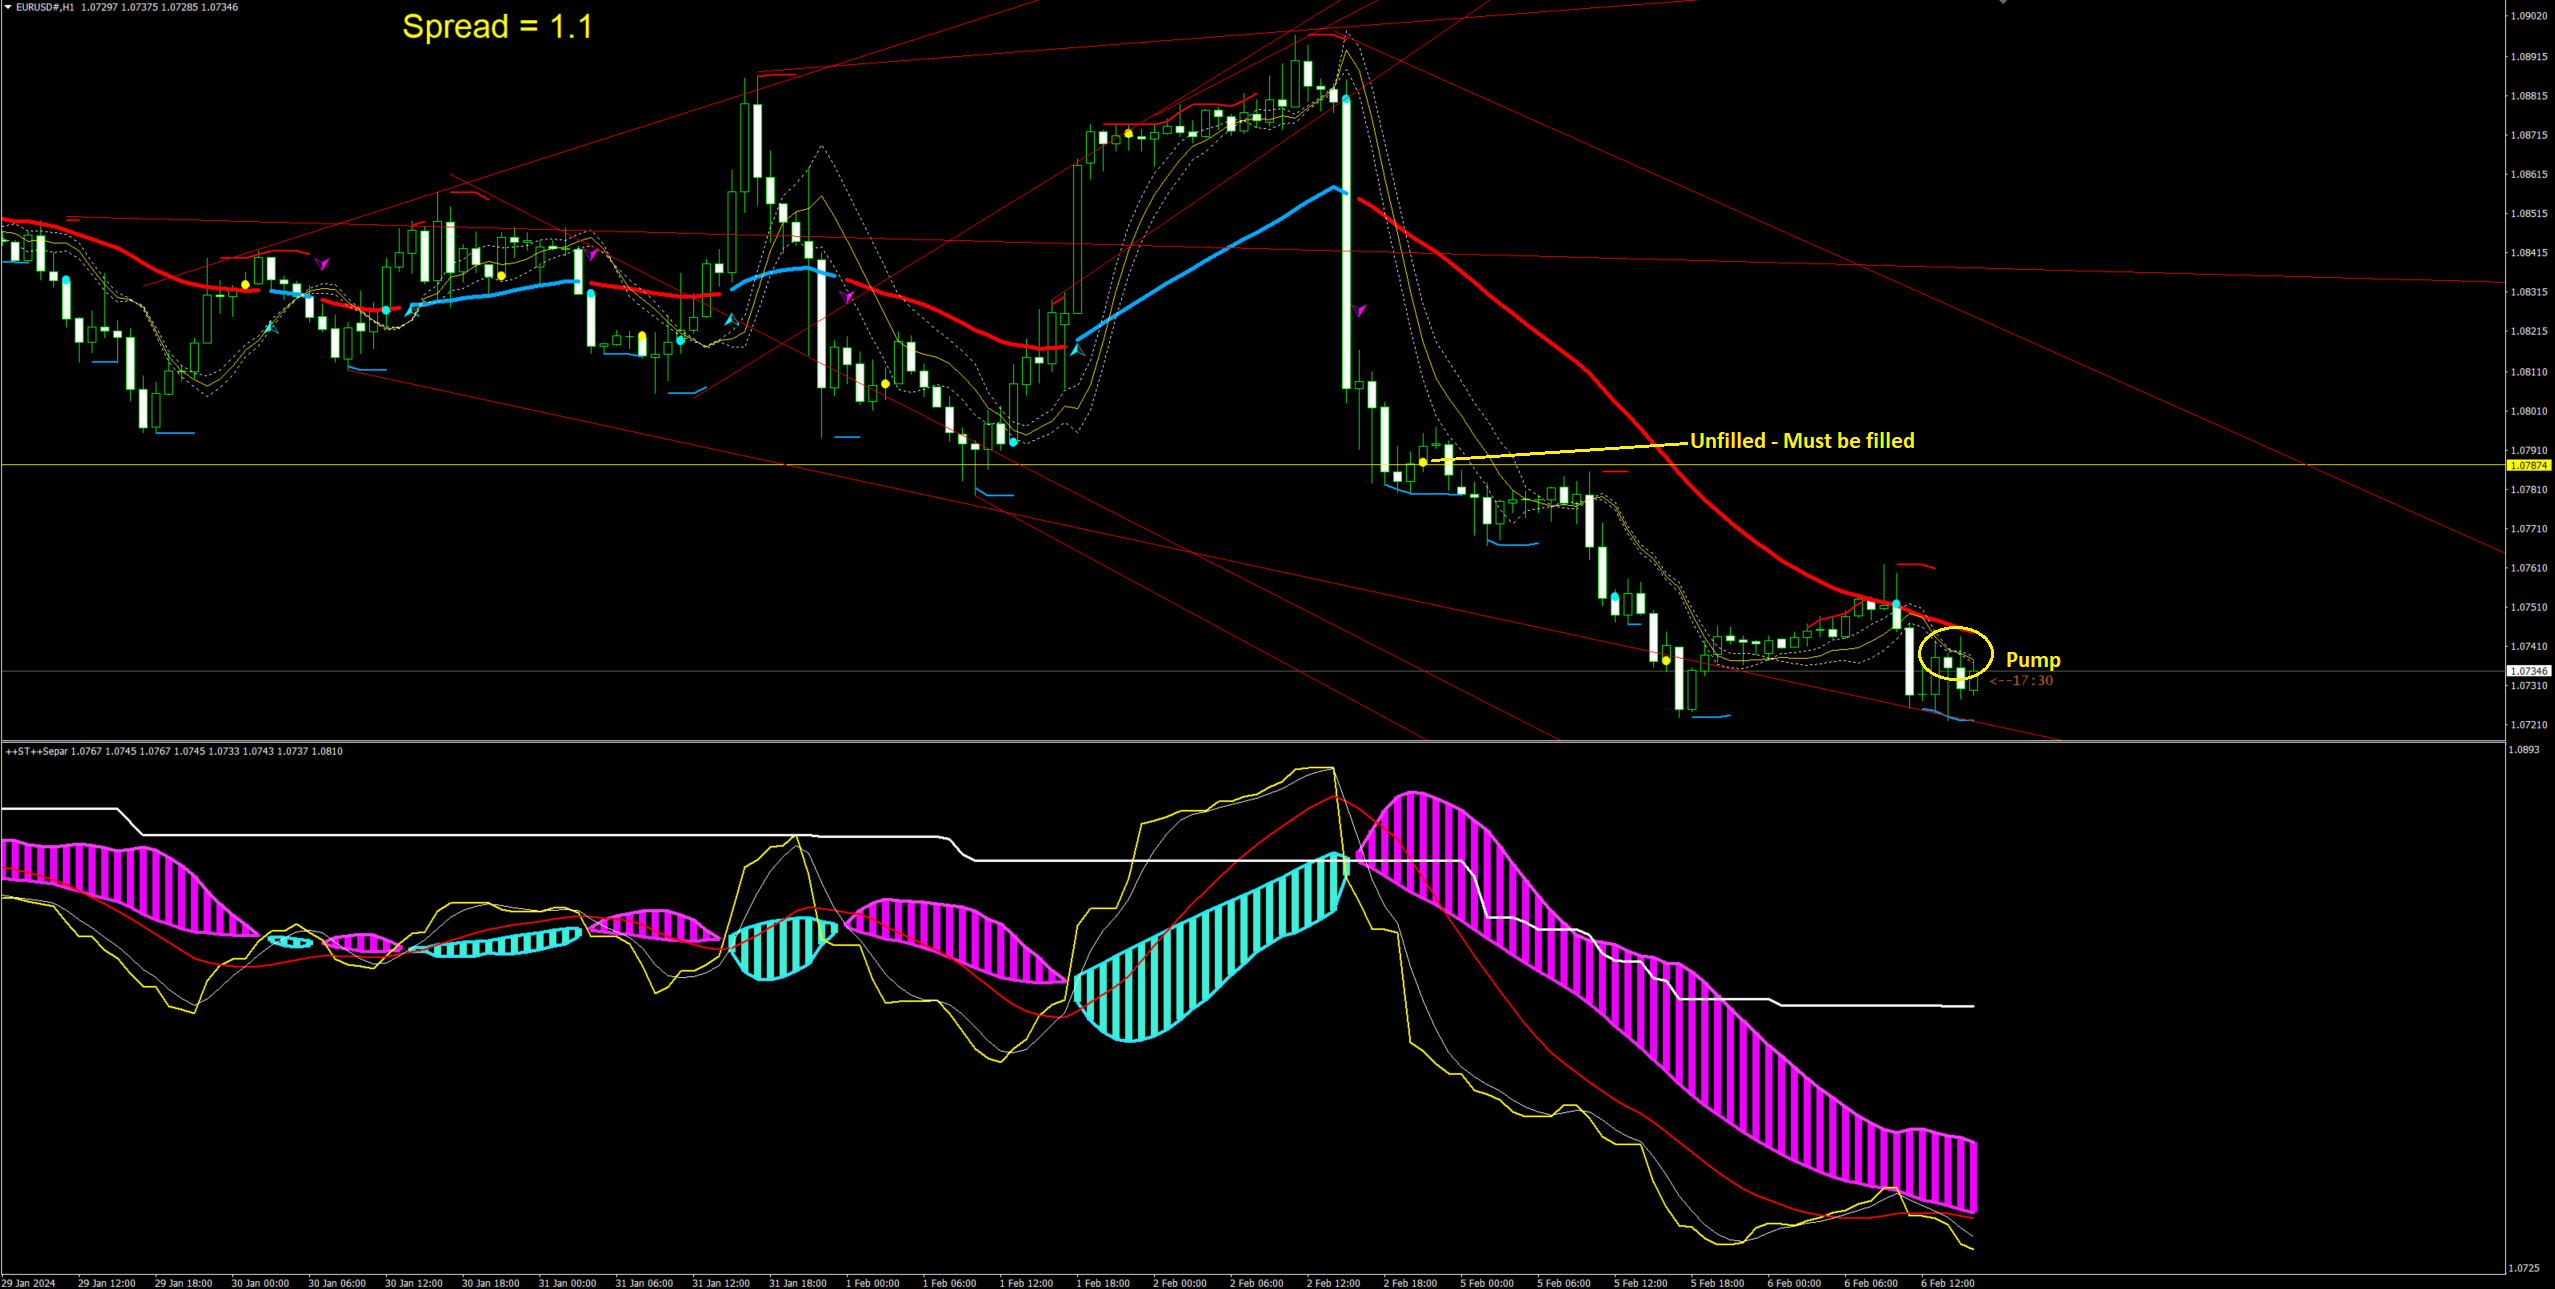Open the dropdown triangle beside EURUSD#,H1
Screen dimensions: 2555x1289
(x=8, y=7)
